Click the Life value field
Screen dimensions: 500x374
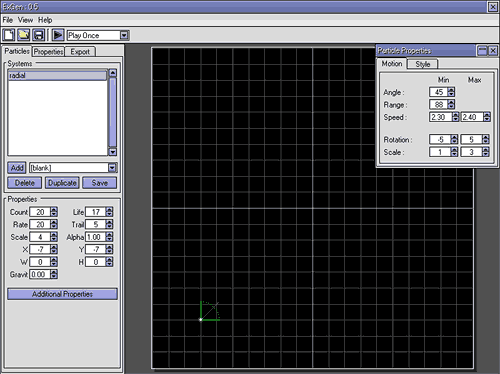click(x=96, y=212)
